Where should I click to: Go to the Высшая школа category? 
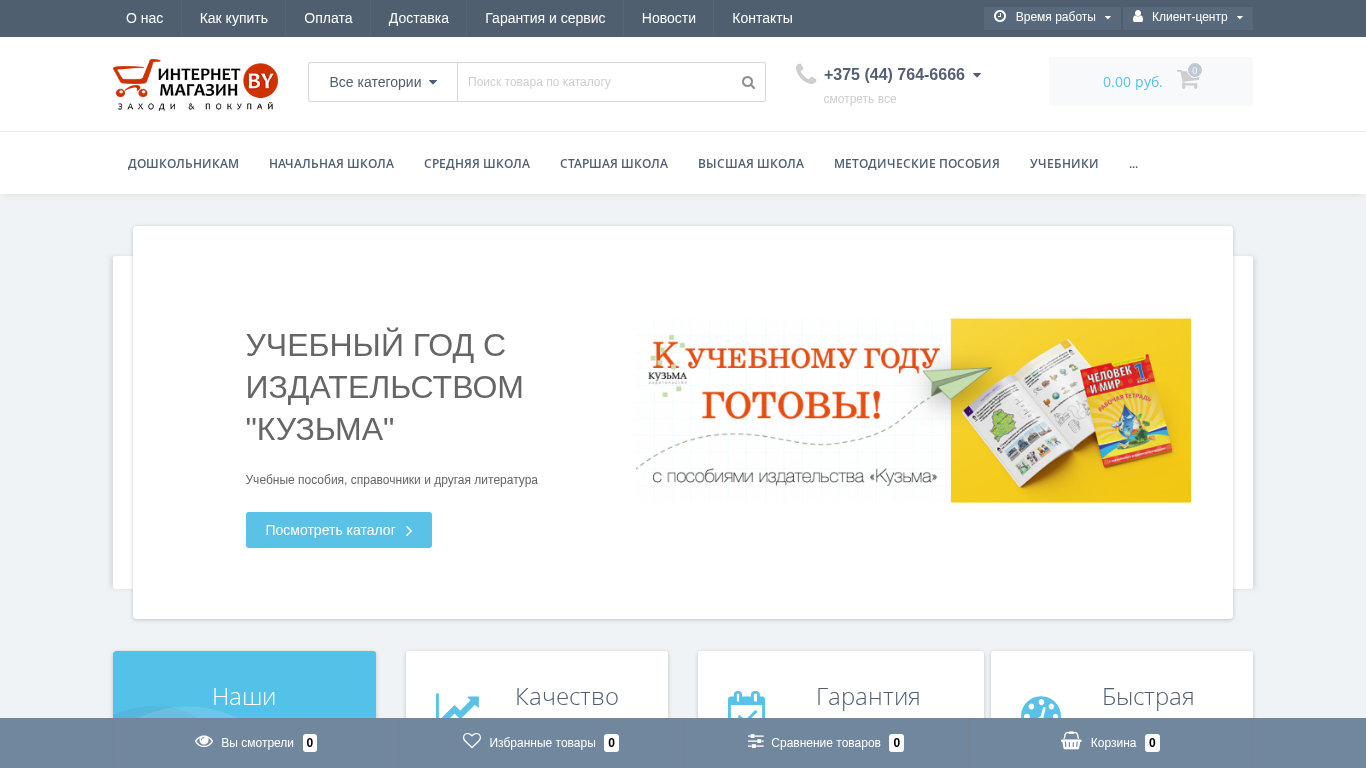pos(751,164)
